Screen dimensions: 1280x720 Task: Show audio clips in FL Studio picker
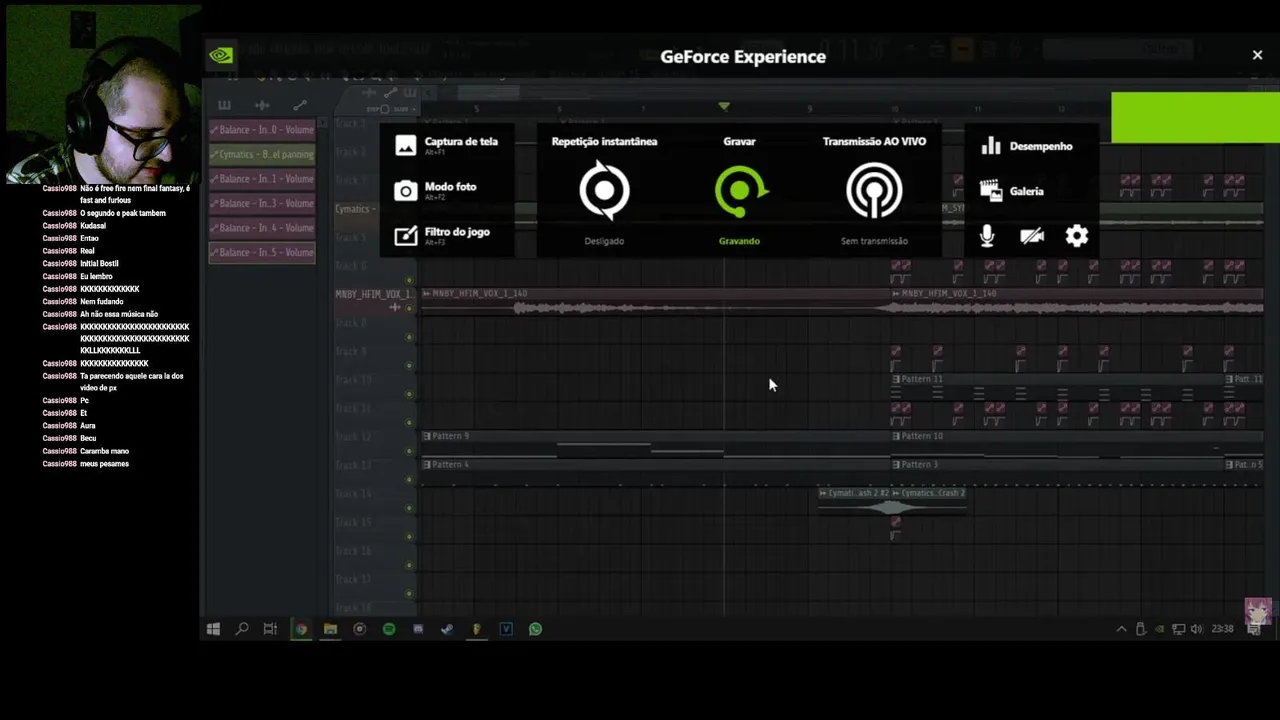point(262,105)
